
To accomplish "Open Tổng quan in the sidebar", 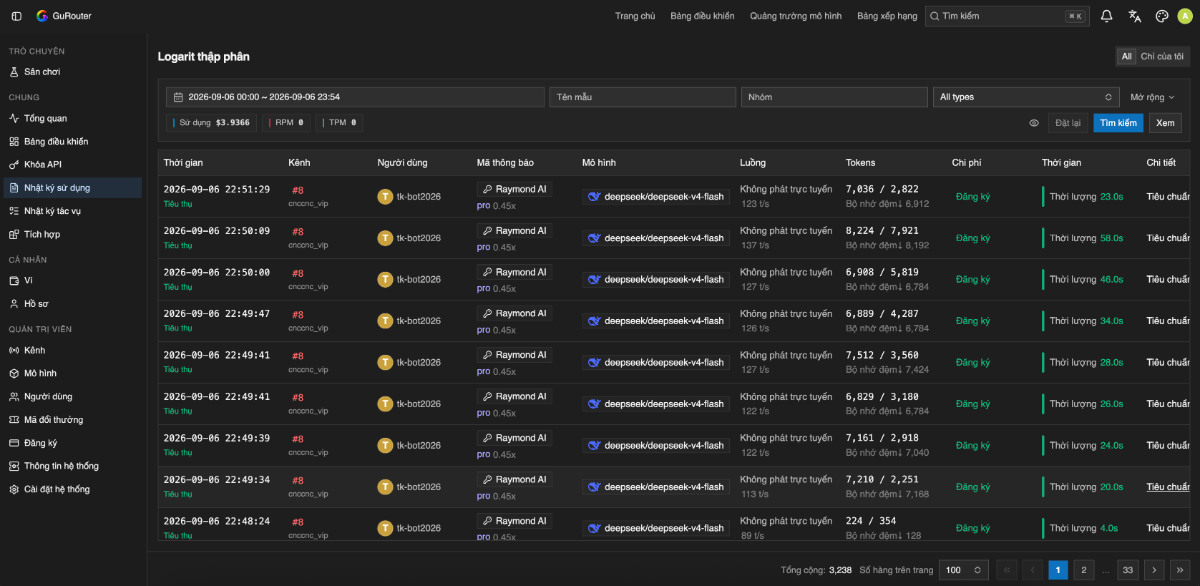I will [x=71, y=118].
